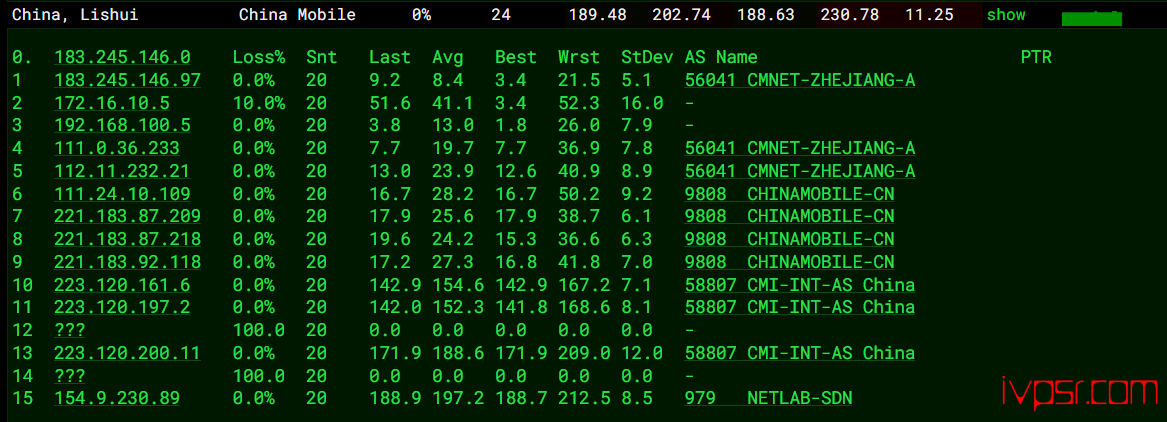This screenshot has width=1167, height=422.
Task: Select the summary worst value 230.78
Action: click(848, 15)
